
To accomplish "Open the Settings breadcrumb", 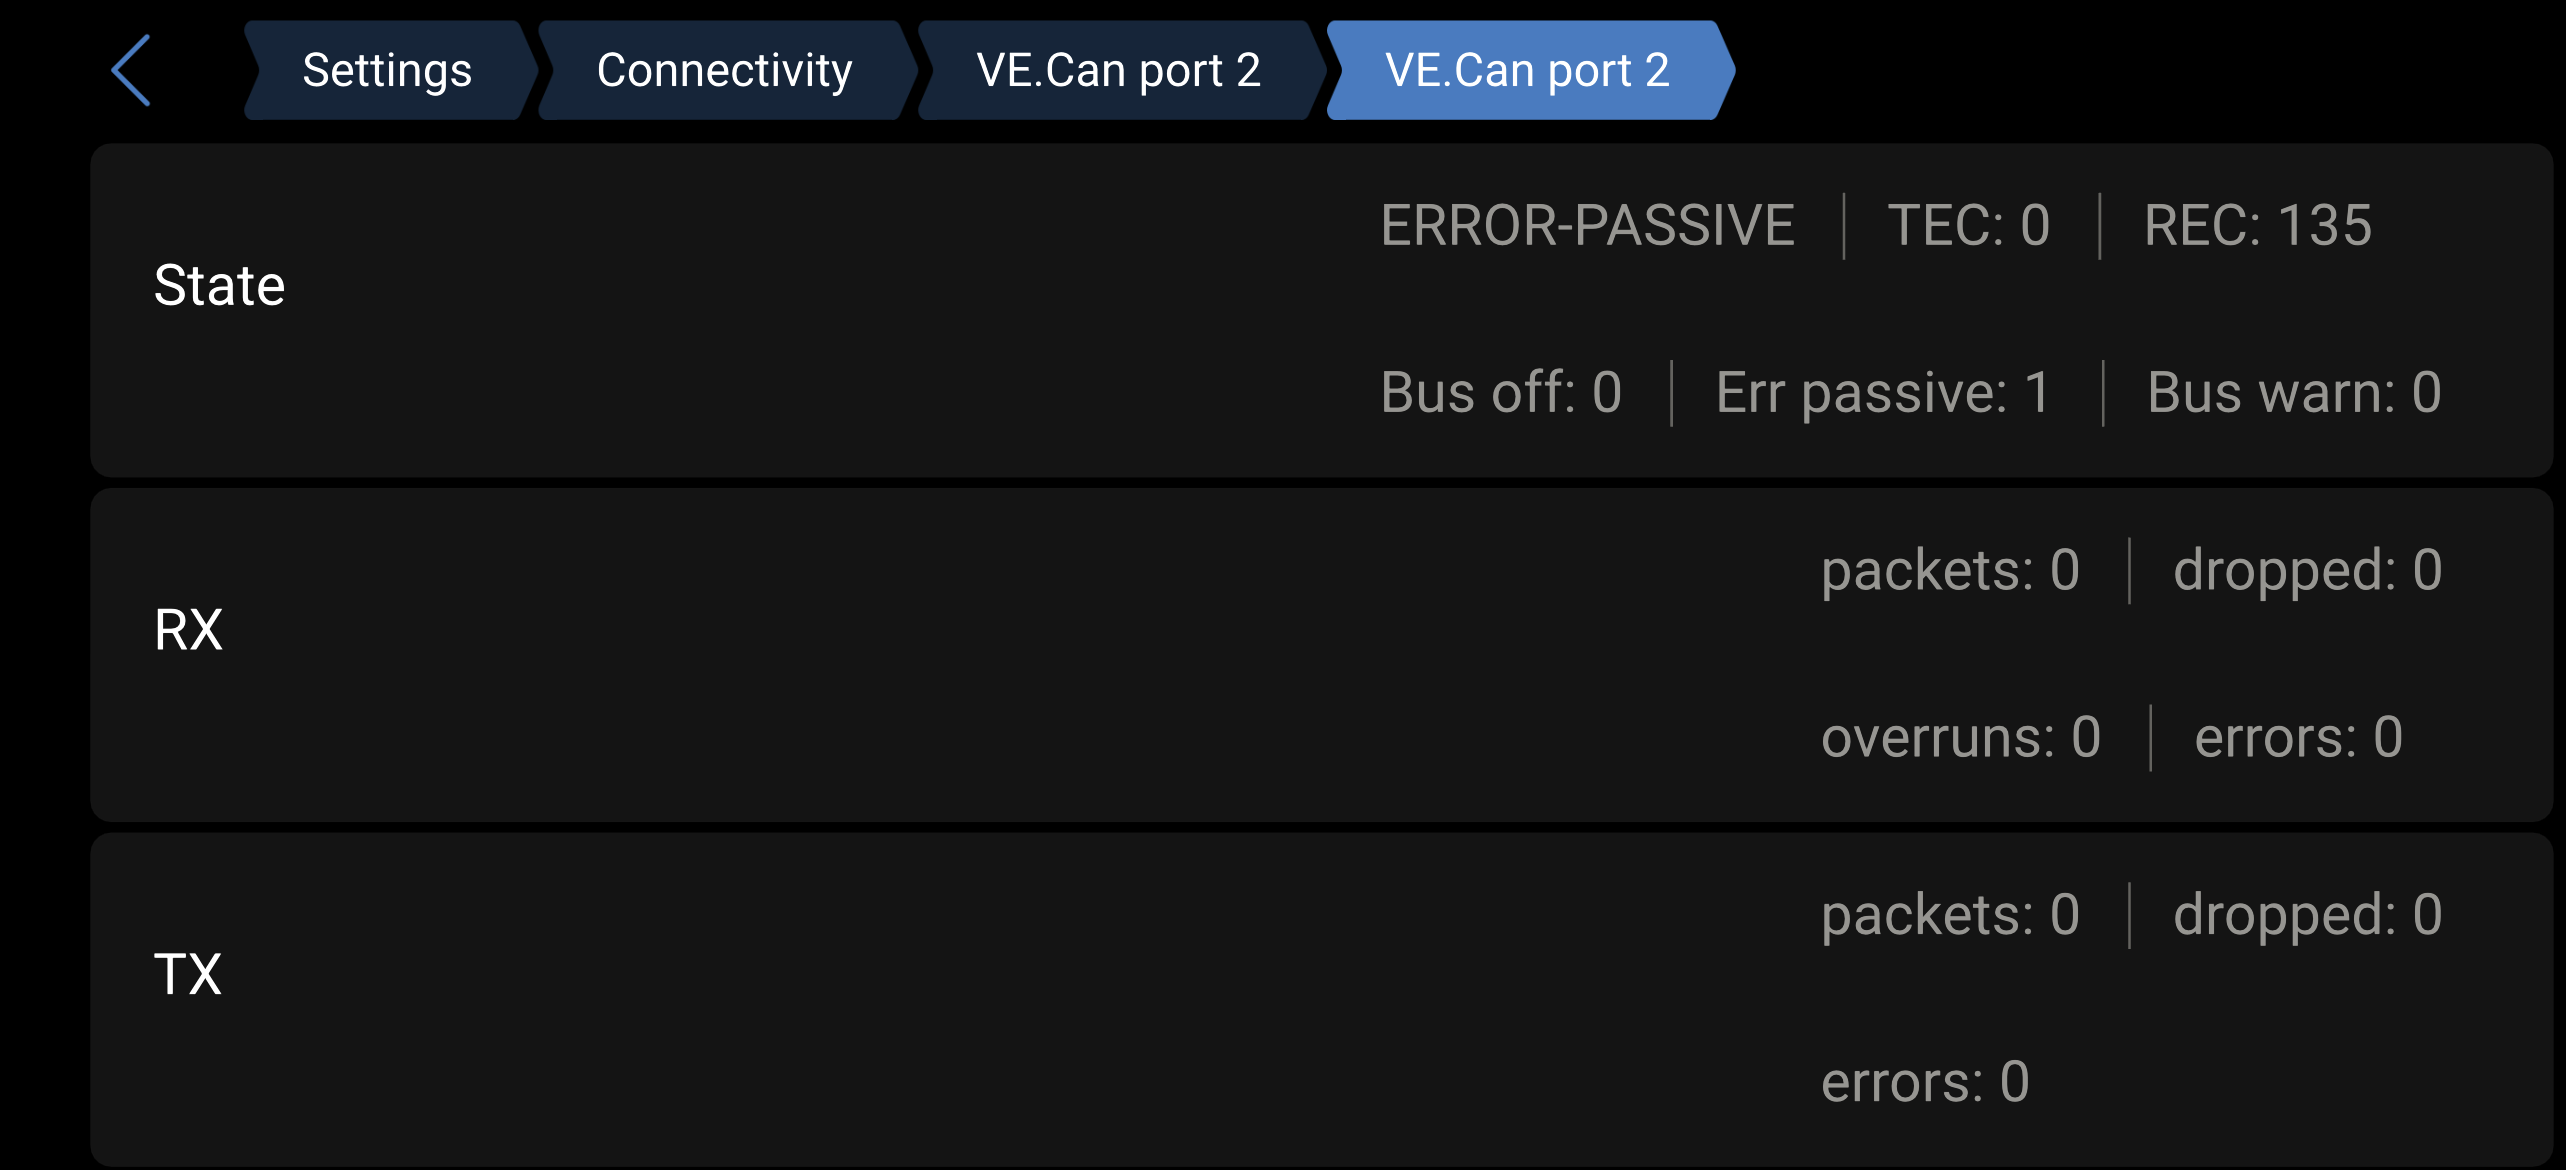I will click(x=388, y=70).
